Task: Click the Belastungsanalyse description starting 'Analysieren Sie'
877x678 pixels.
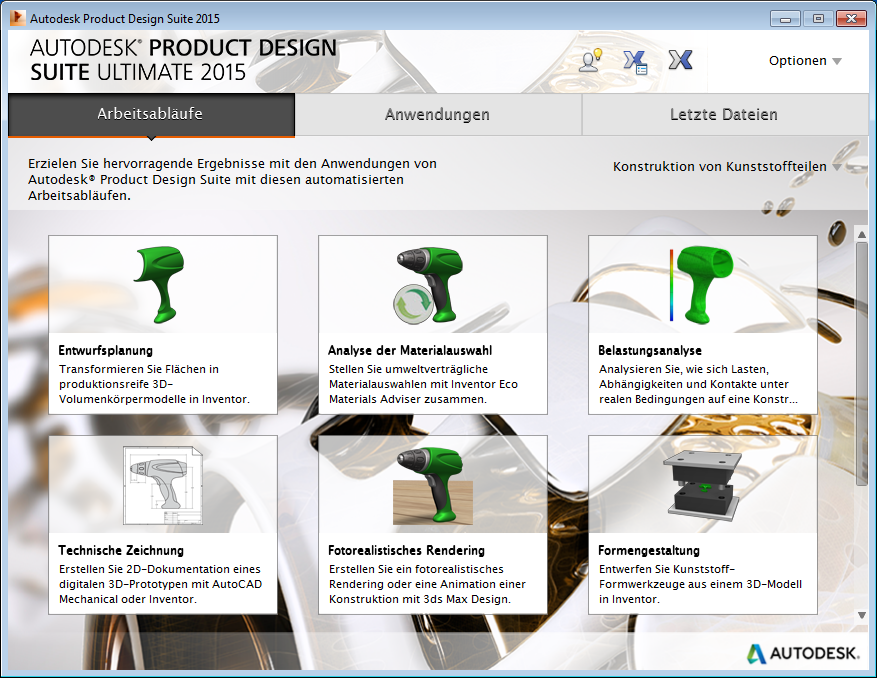Action: pos(697,384)
